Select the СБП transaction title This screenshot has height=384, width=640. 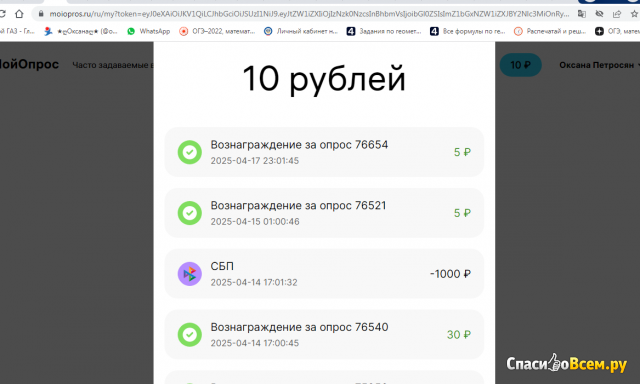point(222,266)
